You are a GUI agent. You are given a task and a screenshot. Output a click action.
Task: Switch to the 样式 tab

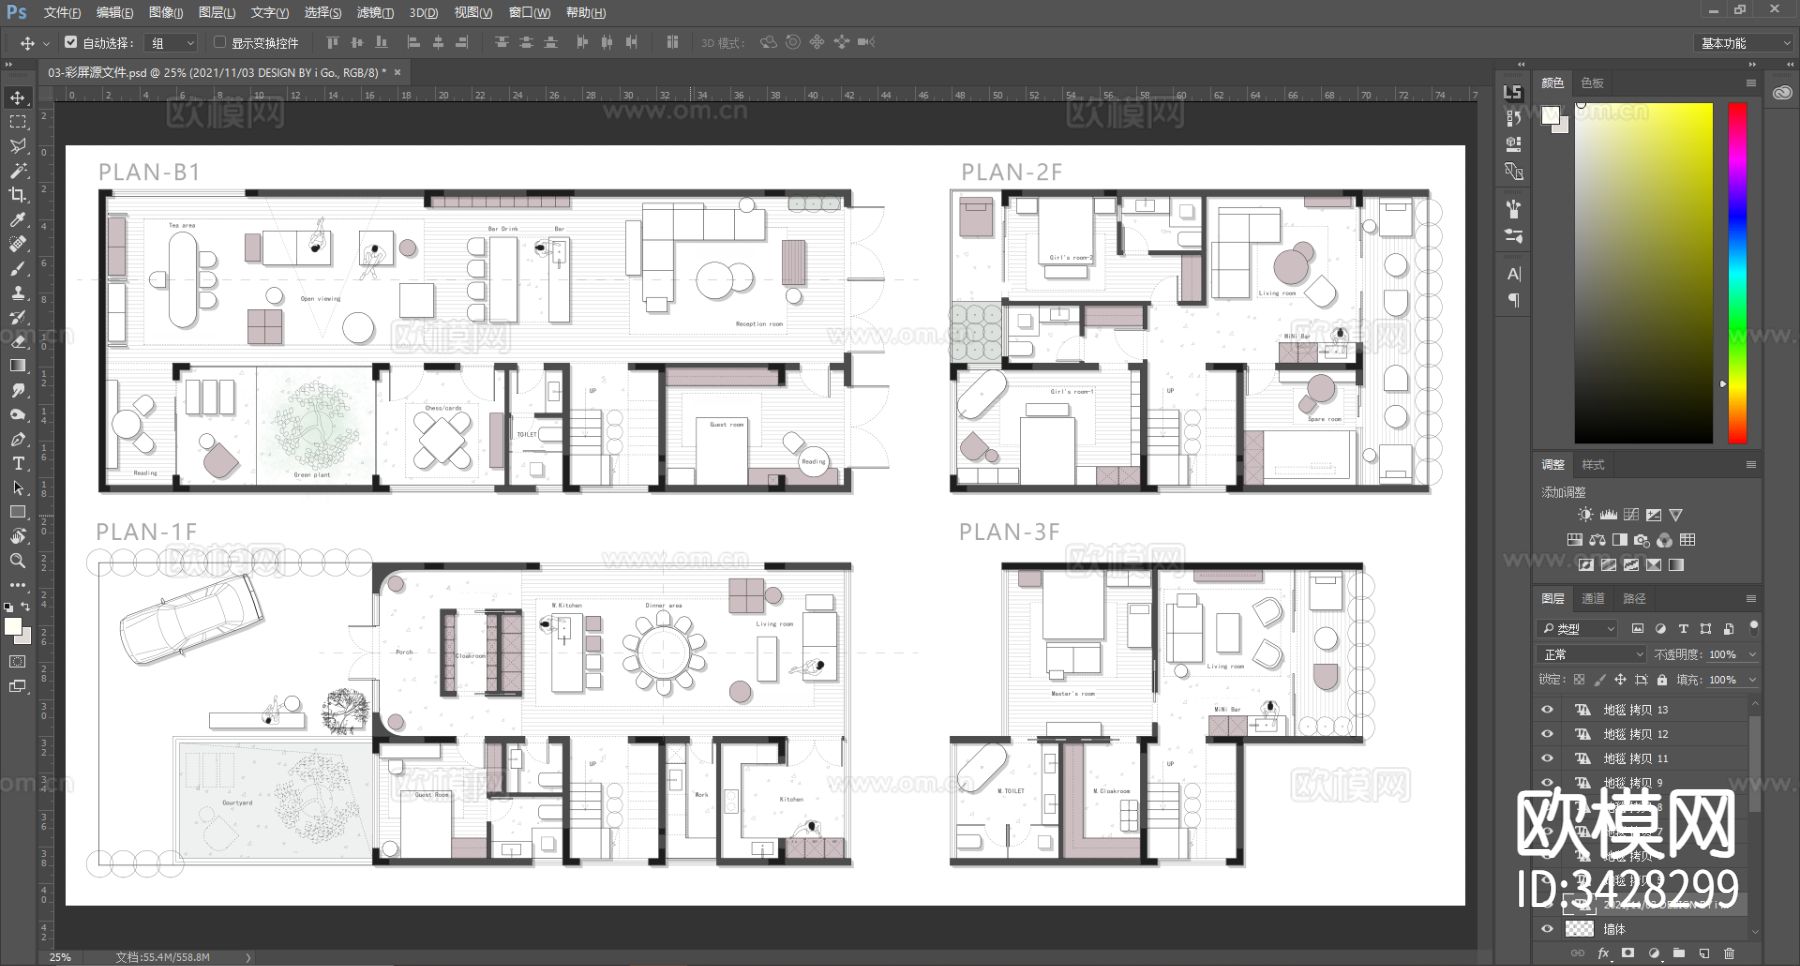(x=1593, y=465)
